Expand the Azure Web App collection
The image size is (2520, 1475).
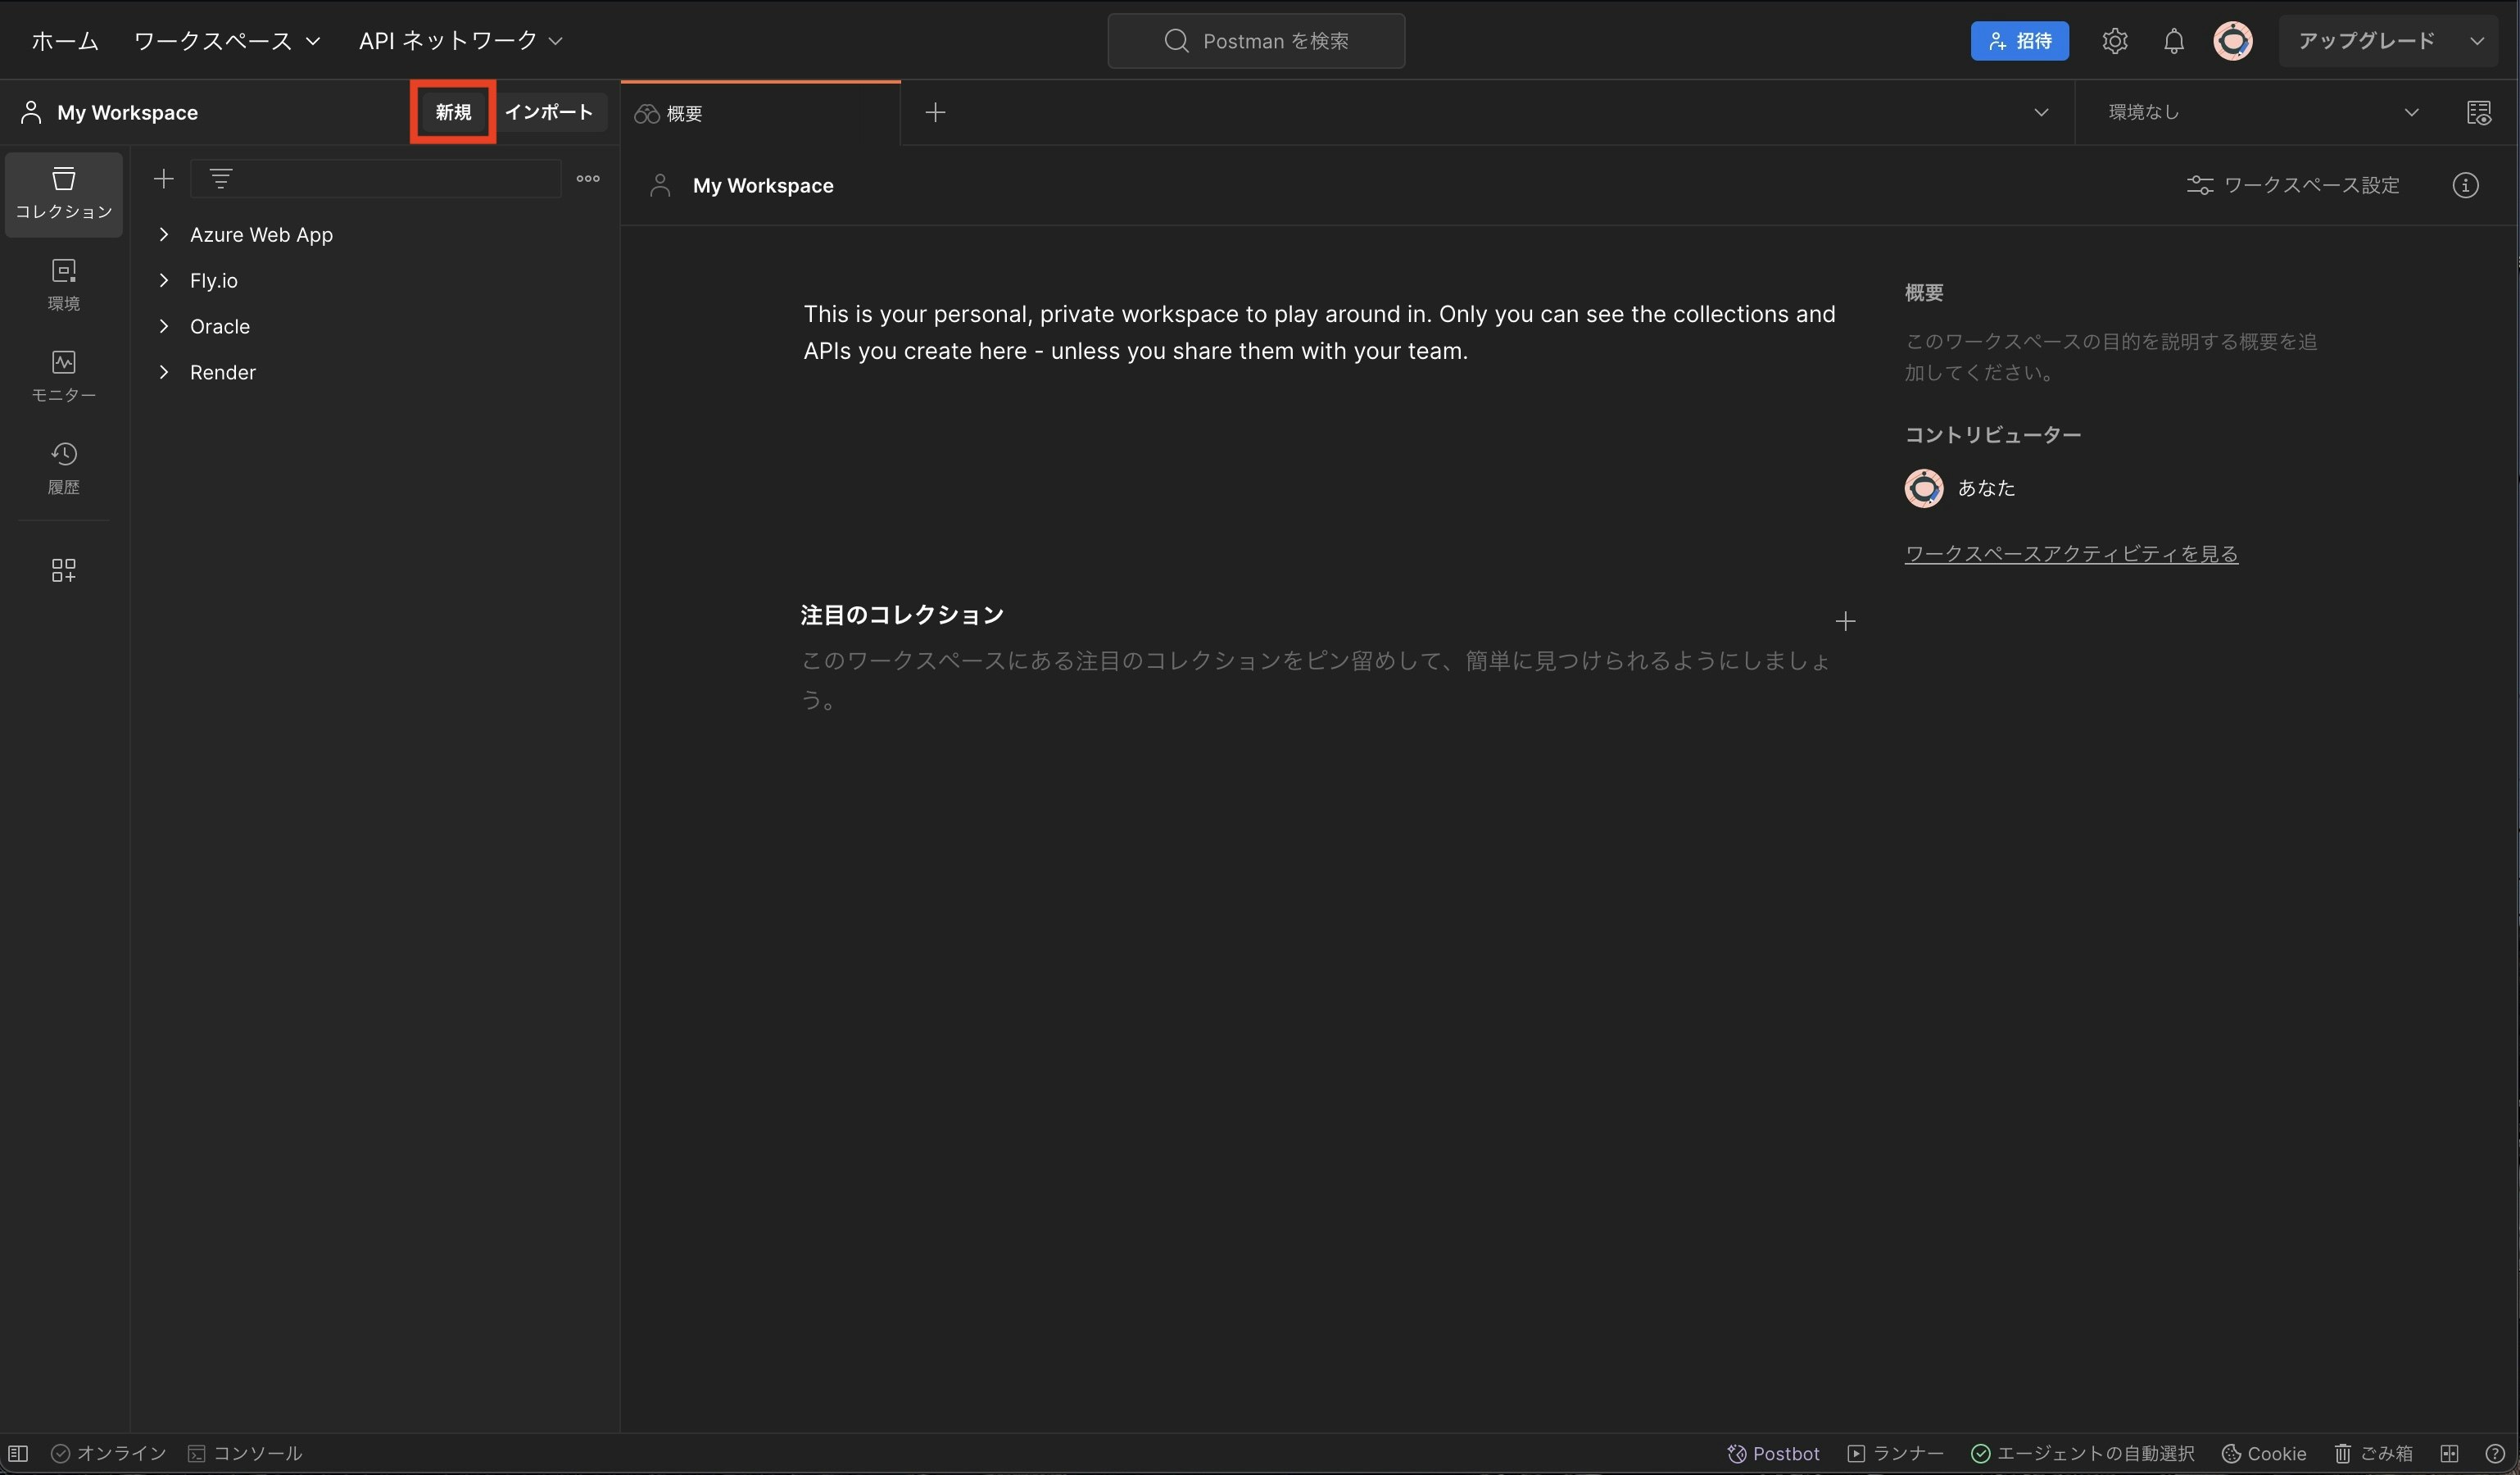coord(164,235)
